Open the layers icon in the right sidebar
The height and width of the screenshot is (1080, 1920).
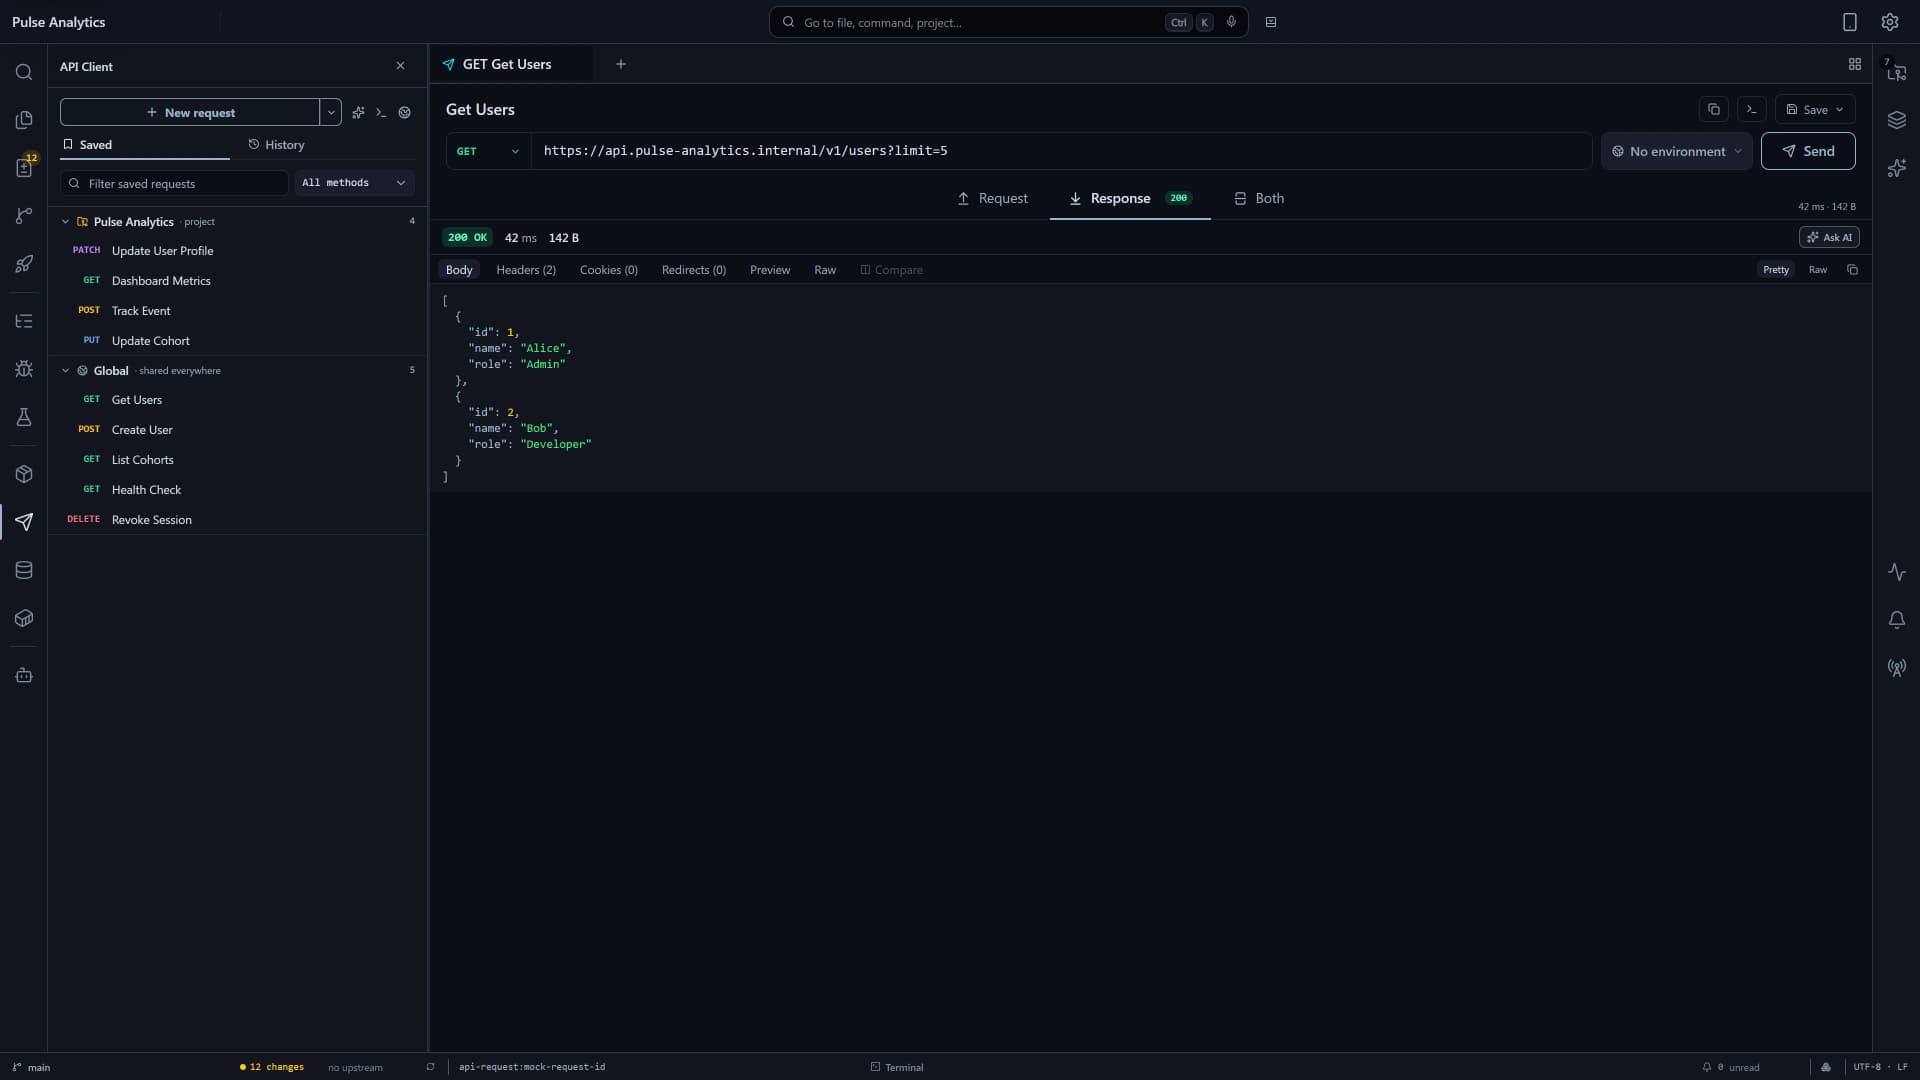tap(1897, 120)
